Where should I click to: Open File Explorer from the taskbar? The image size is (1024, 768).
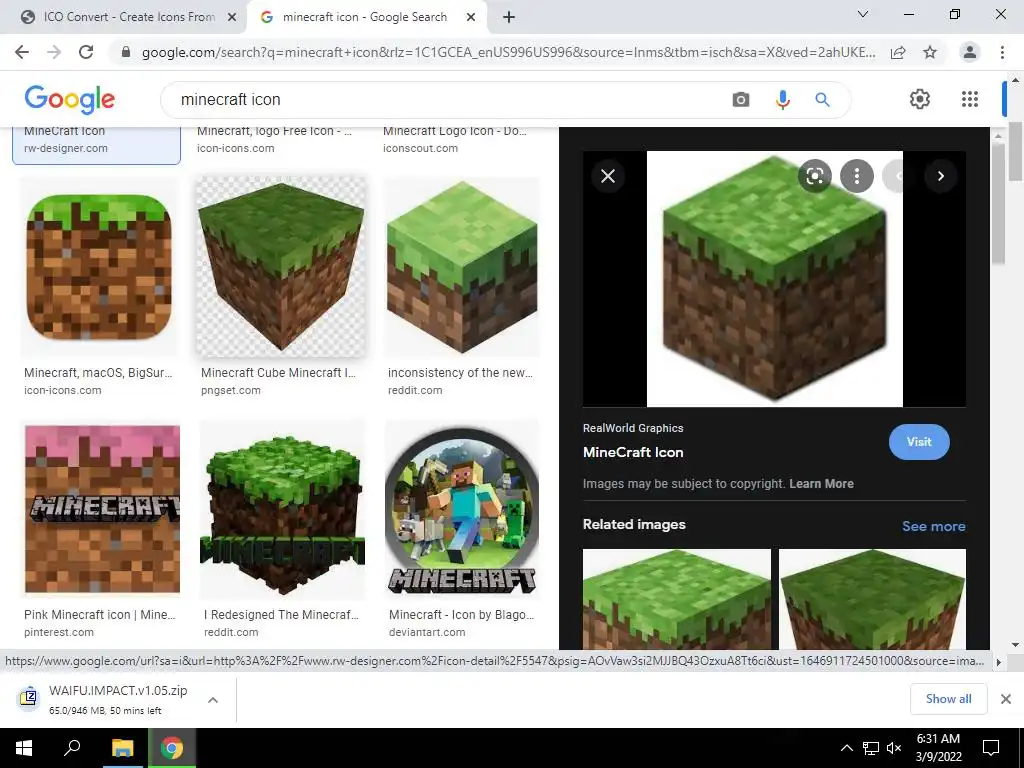[x=122, y=748]
